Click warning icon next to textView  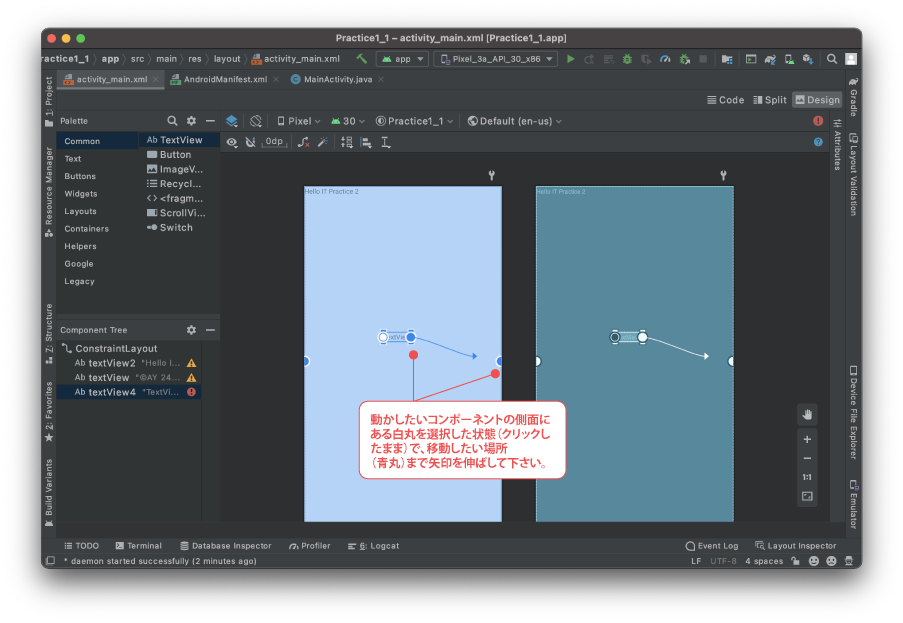tap(192, 378)
